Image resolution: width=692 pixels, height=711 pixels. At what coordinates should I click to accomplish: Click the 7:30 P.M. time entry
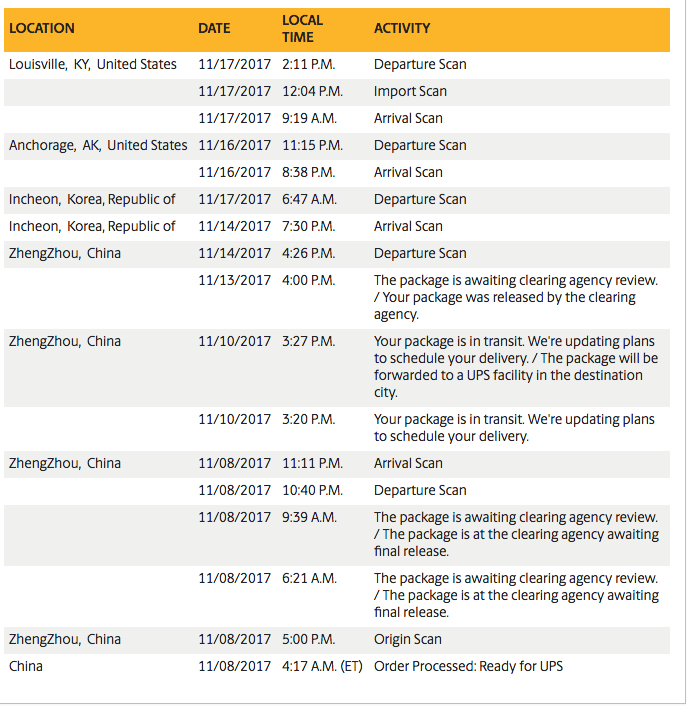tap(308, 226)
